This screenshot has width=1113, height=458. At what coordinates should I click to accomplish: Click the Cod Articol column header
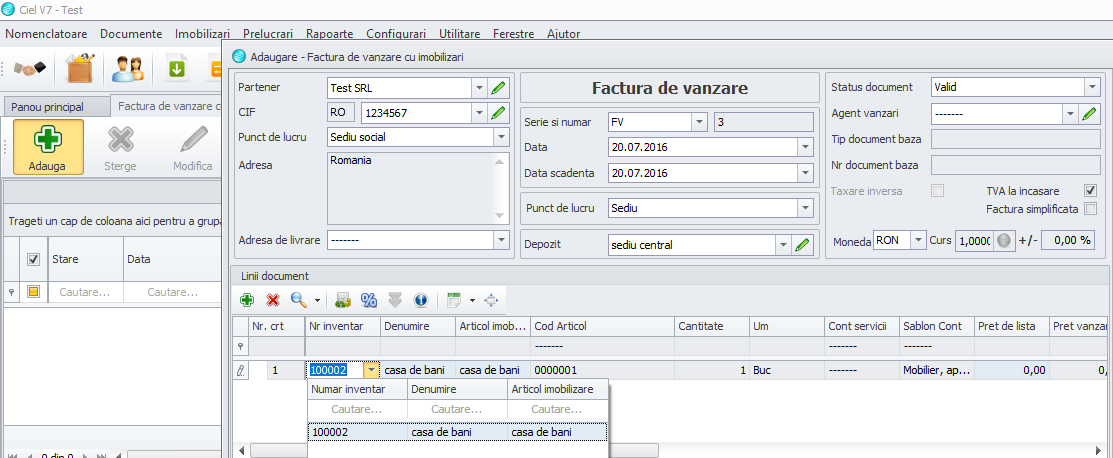[x=602, y=326]
